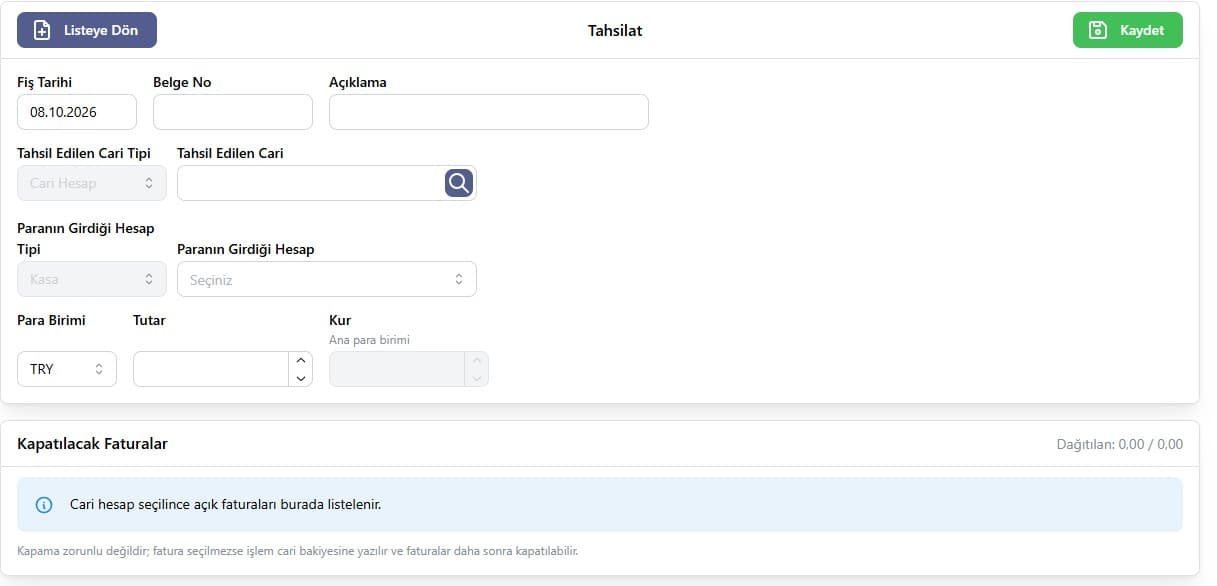Image resolution: width=1217 pixels, height=586 pixels.
Task: Open the Tahsil Edilen Cari Tipi dropdown
Action: 92,183
